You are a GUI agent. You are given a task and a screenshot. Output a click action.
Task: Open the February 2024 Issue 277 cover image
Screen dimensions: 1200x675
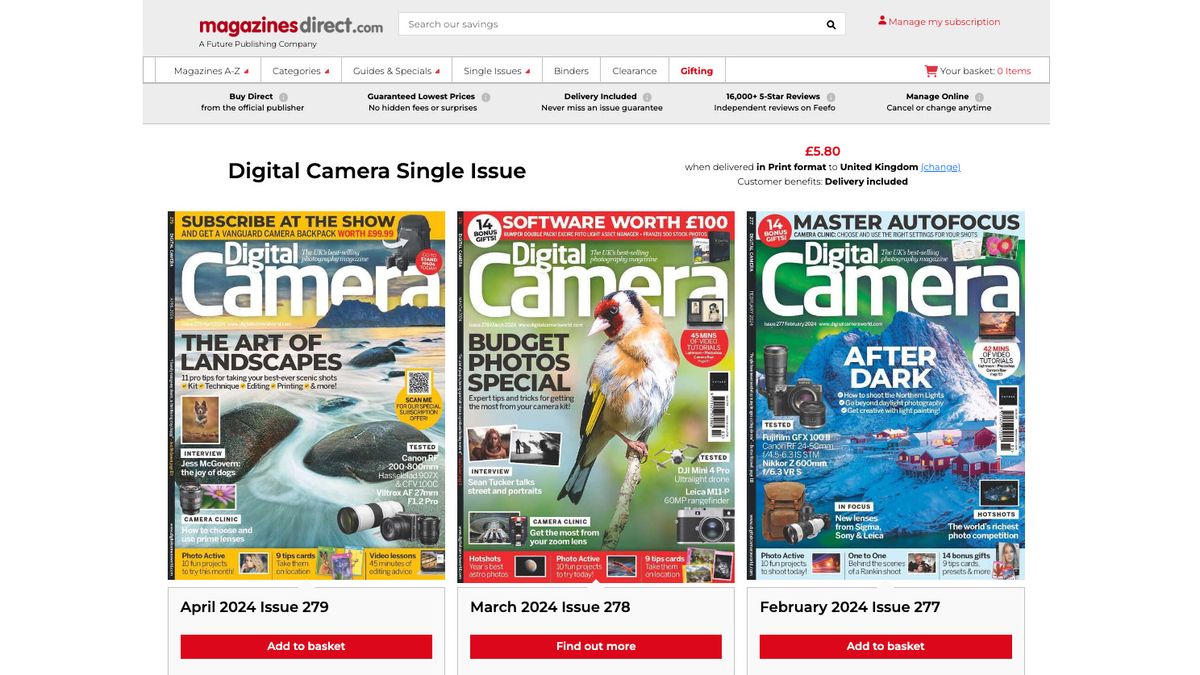point(885,394)
